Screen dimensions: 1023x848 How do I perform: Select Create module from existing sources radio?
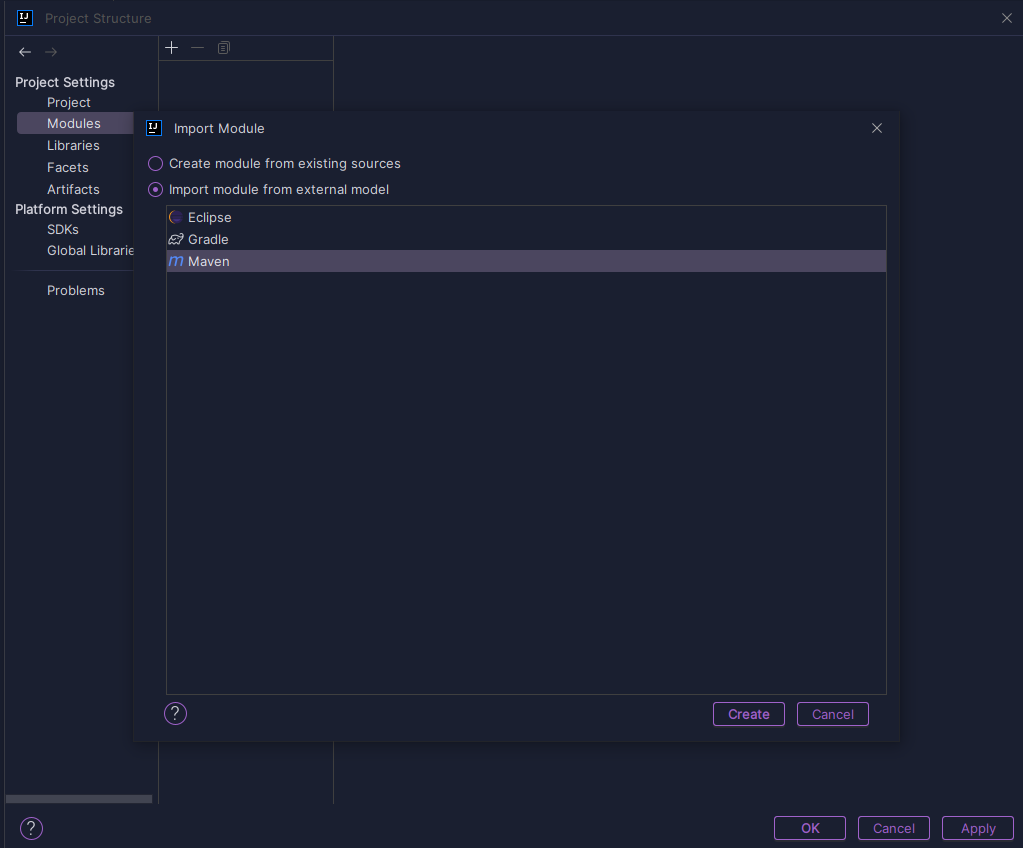coord(155,163)
